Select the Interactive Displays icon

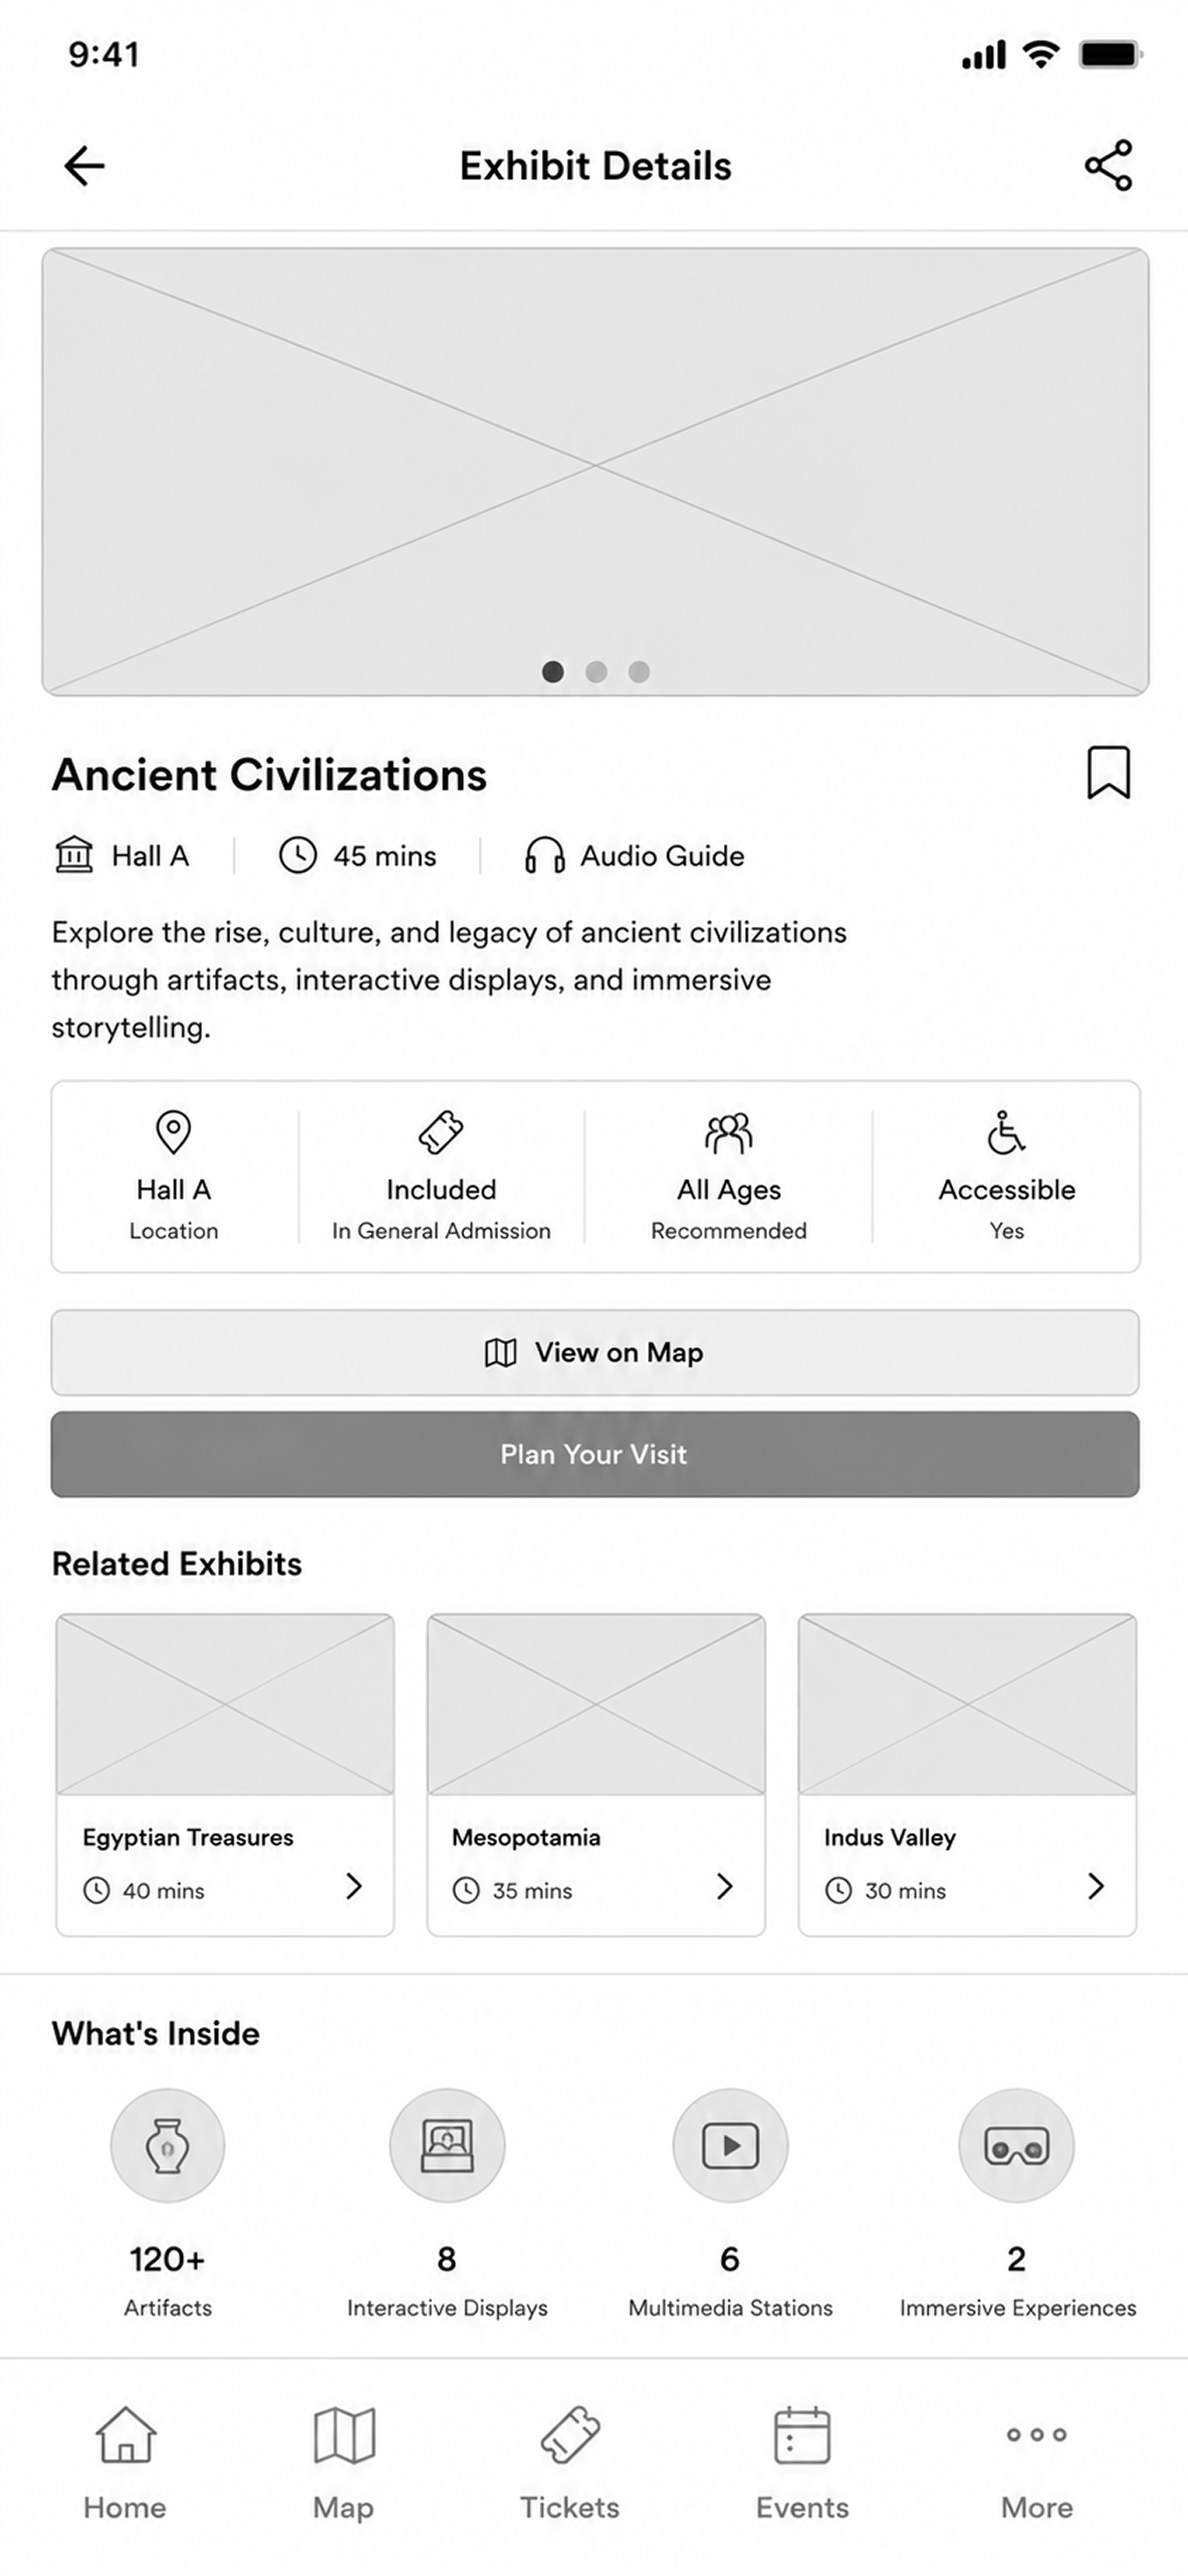pyautogui.click(x=447, y=2146)
